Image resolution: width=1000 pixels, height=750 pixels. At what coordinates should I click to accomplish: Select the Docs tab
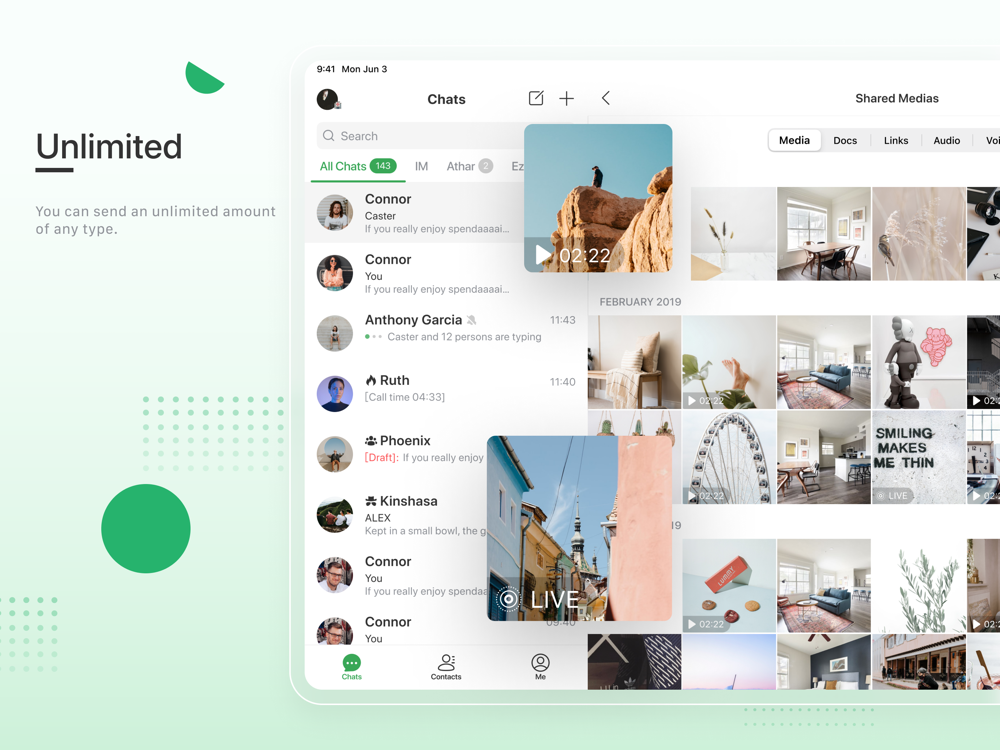pyautogui.click(x=845, y=140)
